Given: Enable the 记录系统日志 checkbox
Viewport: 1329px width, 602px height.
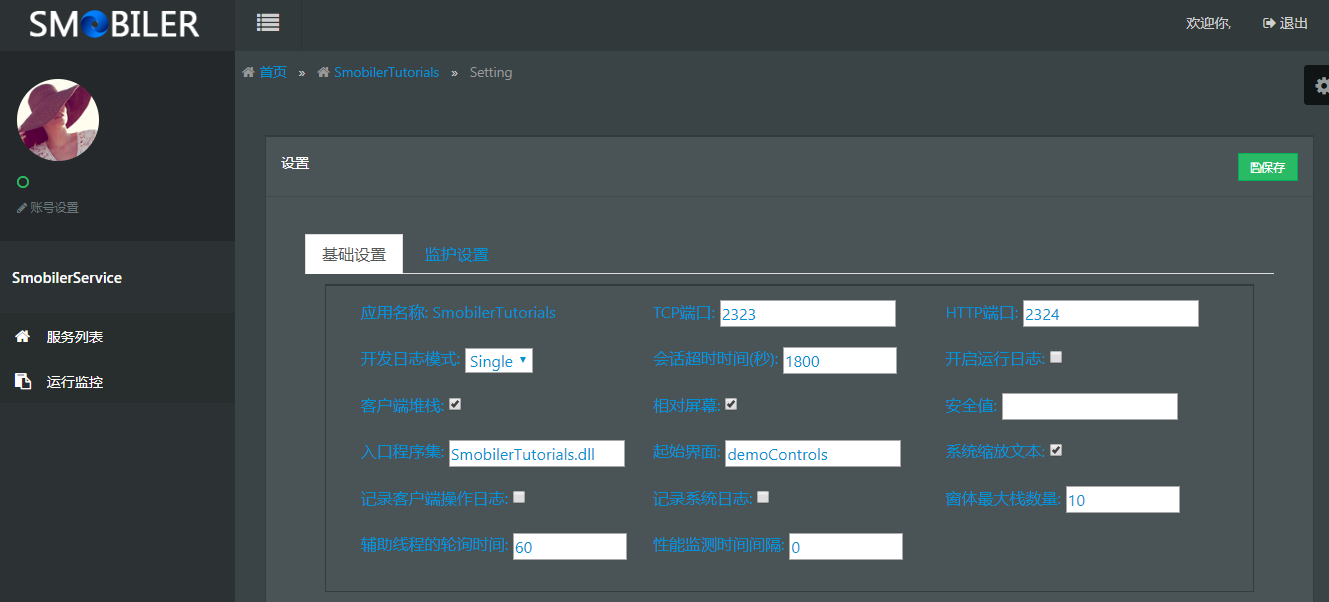Looking at the screenshot, I should [x=763, y=497].
